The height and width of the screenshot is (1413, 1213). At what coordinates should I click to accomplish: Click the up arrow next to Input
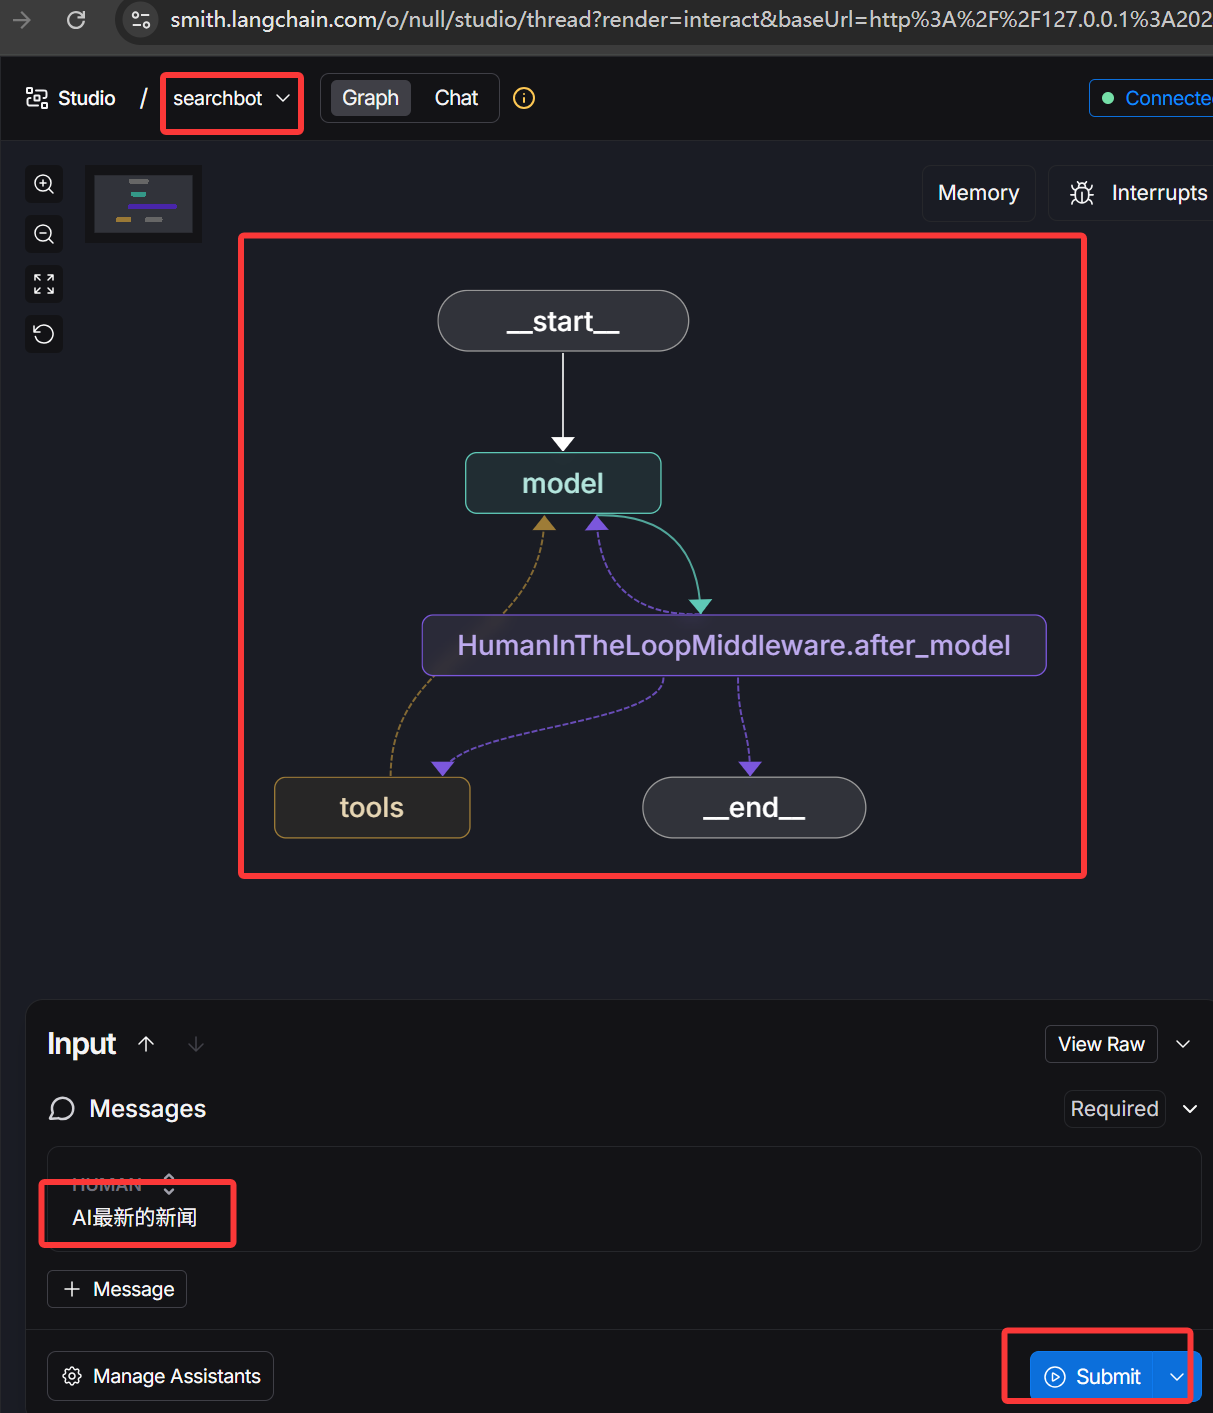(146, 1044)
